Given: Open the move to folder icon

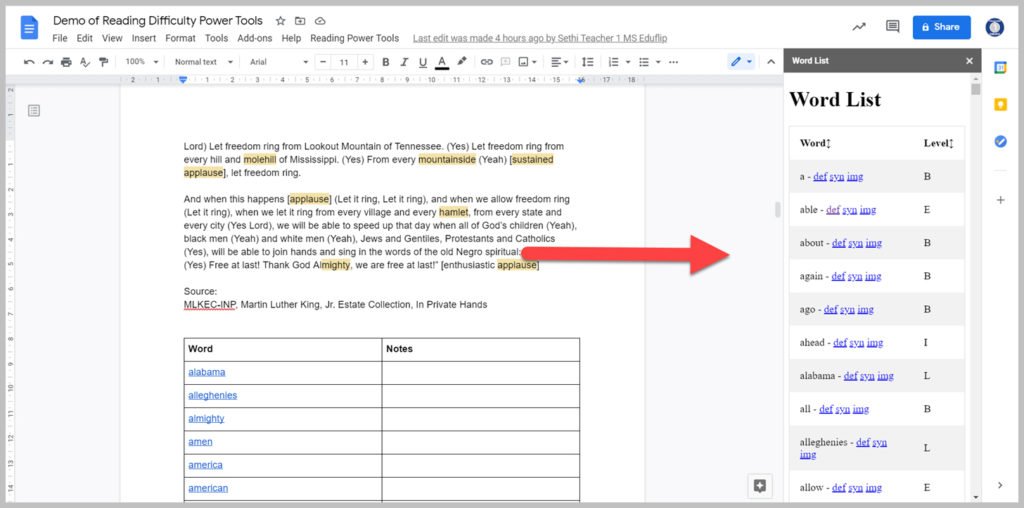Looking at the screenshot, I should pos(300,21).
